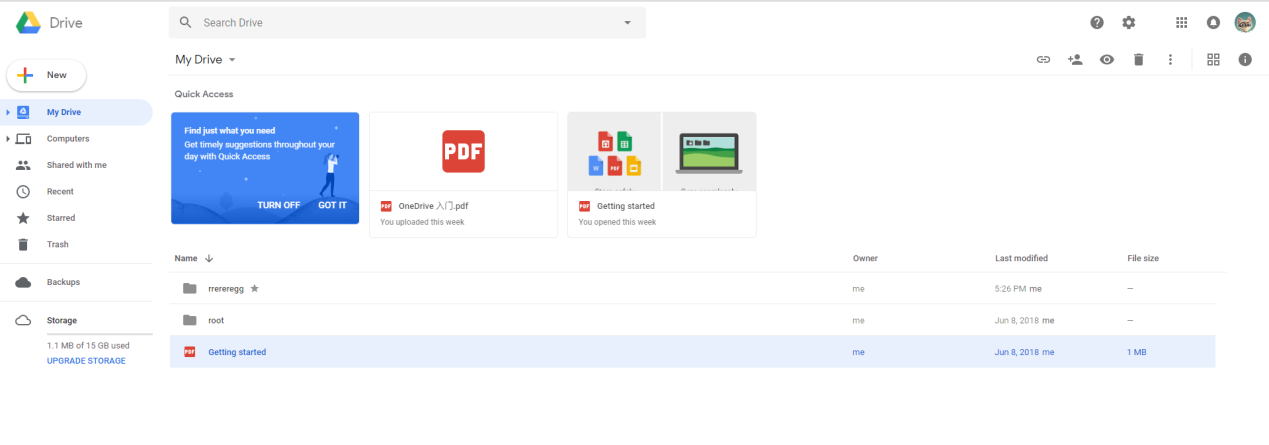Click the preview eye icon

click(x=1107, y=60)
